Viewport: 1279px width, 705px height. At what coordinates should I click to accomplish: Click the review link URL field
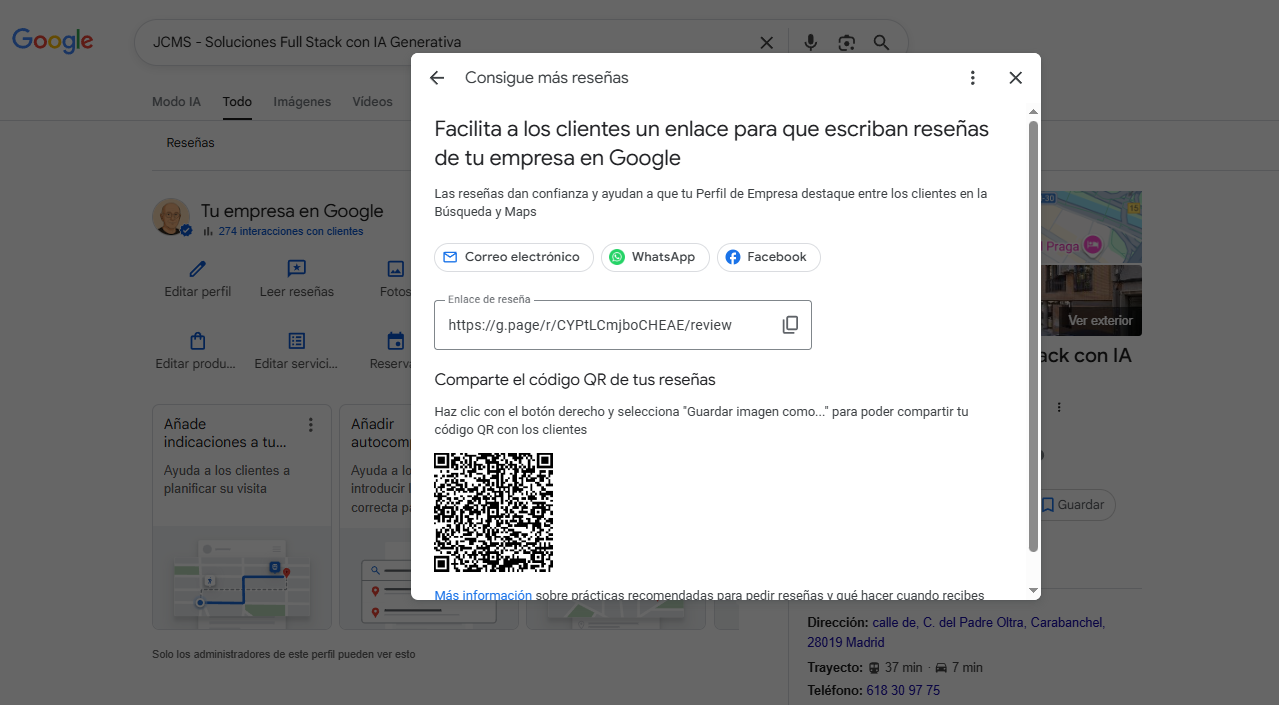click(600, 325)
